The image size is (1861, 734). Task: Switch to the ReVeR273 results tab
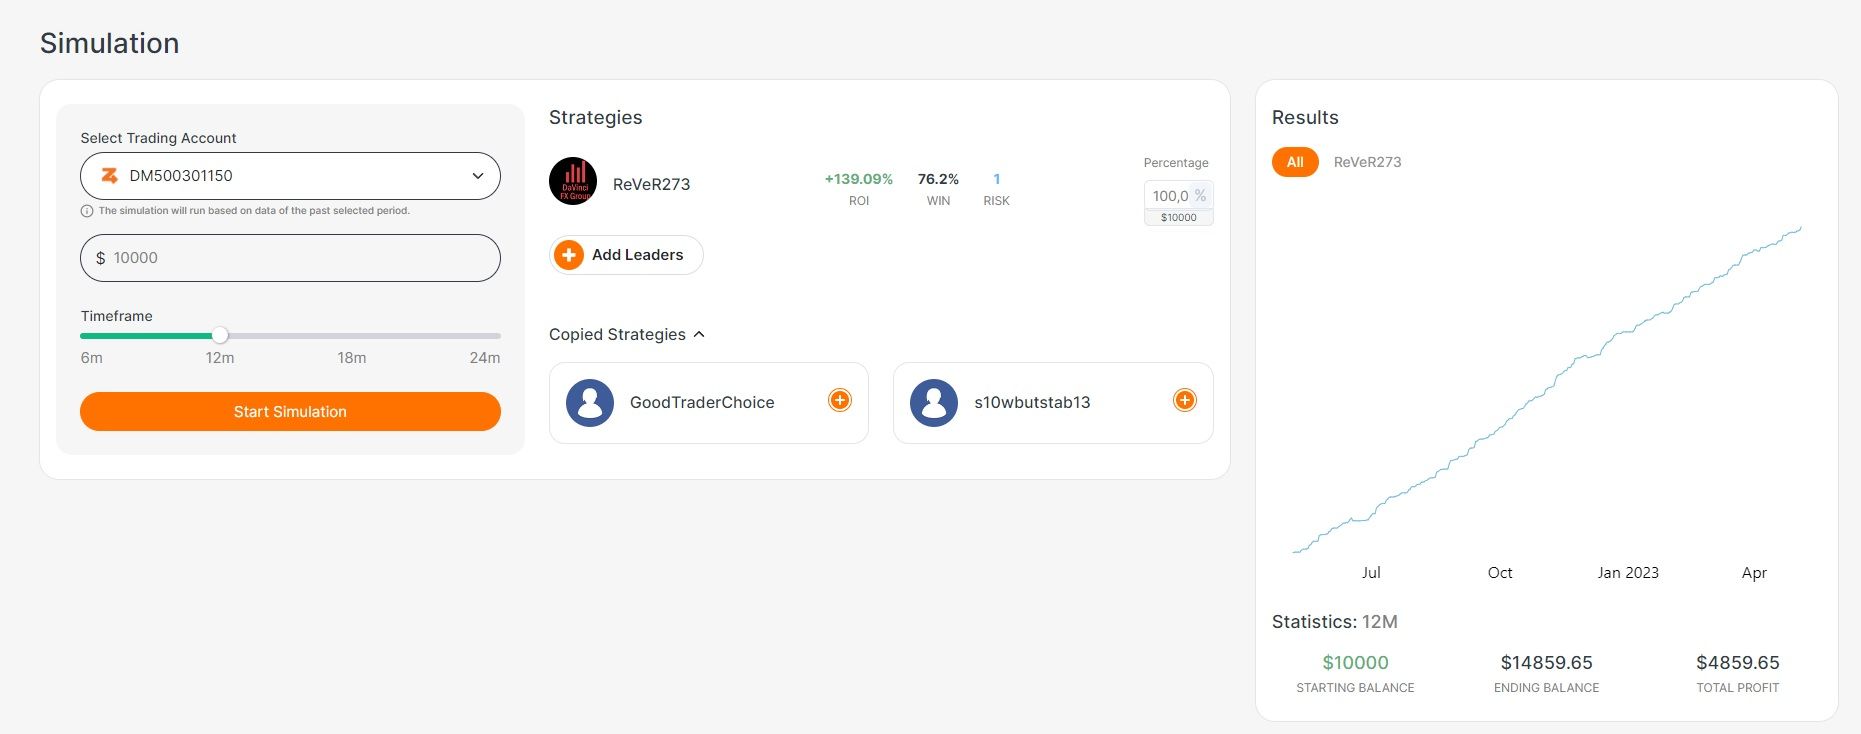click(1367, 162)
